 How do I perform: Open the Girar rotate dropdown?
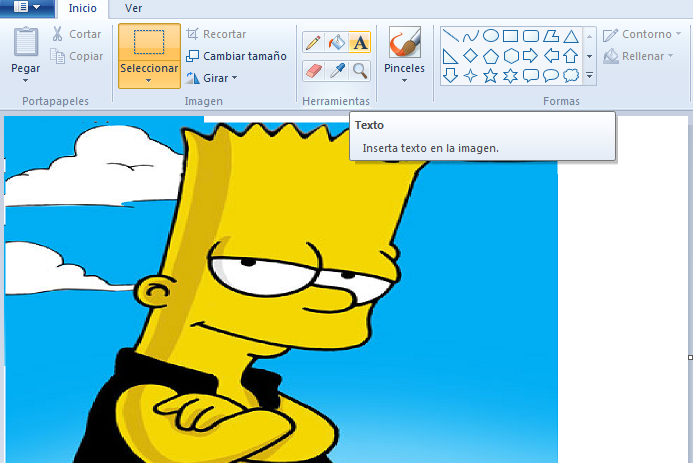[x=234, y=78]
